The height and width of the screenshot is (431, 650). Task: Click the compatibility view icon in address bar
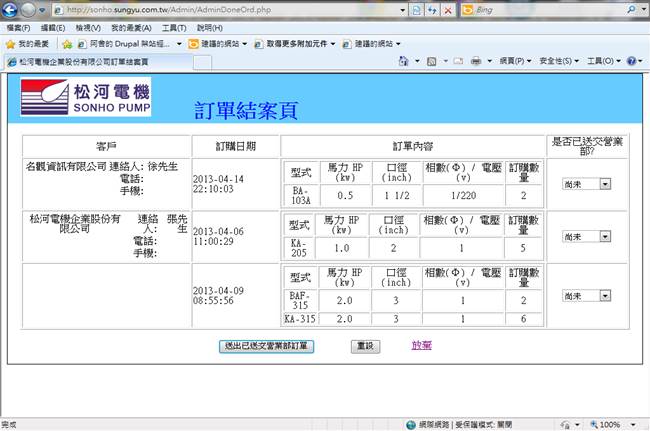[416, 10]
